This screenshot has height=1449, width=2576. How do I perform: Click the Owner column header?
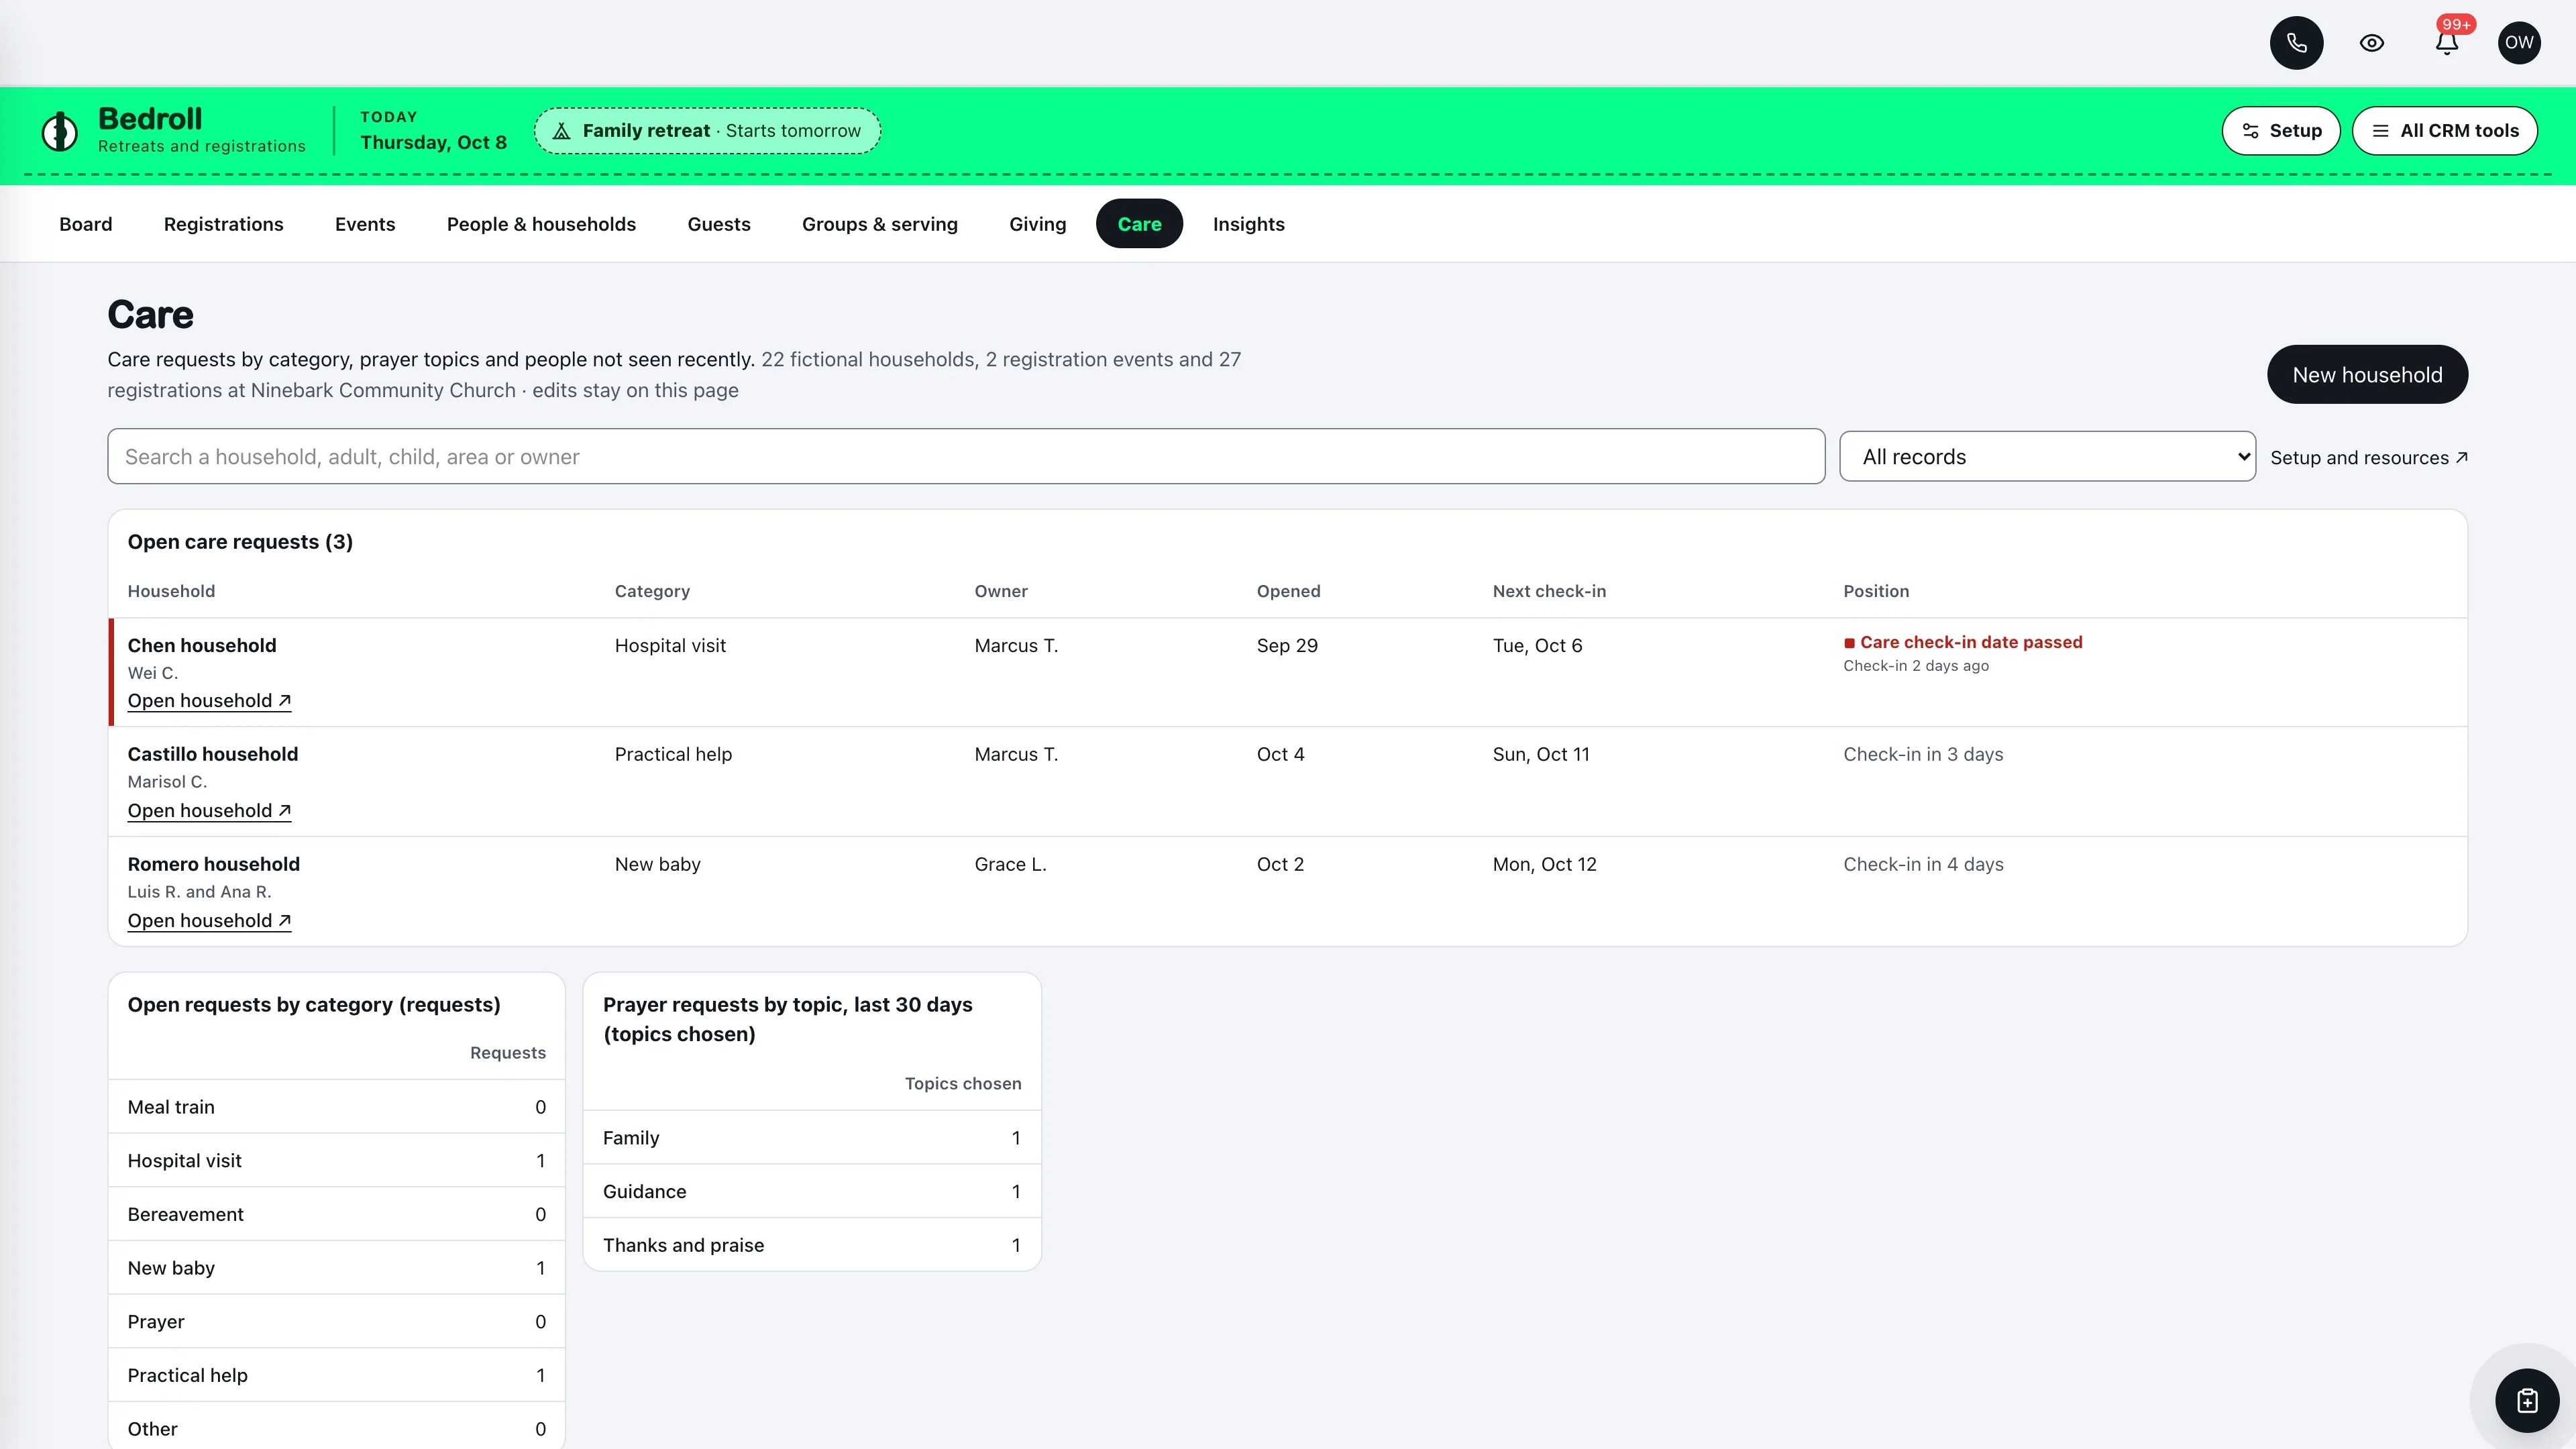1001,592
